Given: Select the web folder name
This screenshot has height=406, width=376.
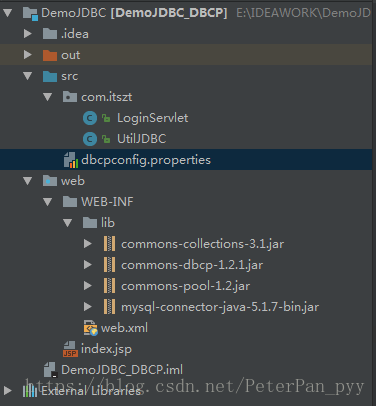Looking at the screenshot, I should click(x=73, y=181).
